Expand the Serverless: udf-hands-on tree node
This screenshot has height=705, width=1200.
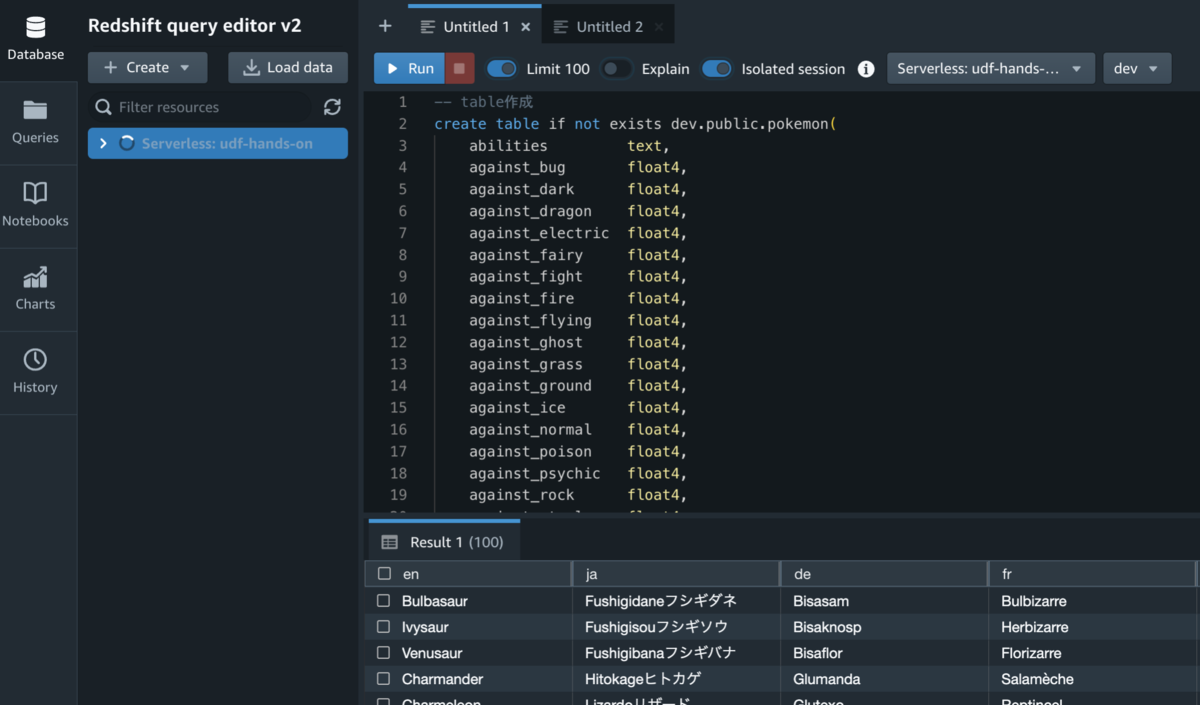[103, 144]
